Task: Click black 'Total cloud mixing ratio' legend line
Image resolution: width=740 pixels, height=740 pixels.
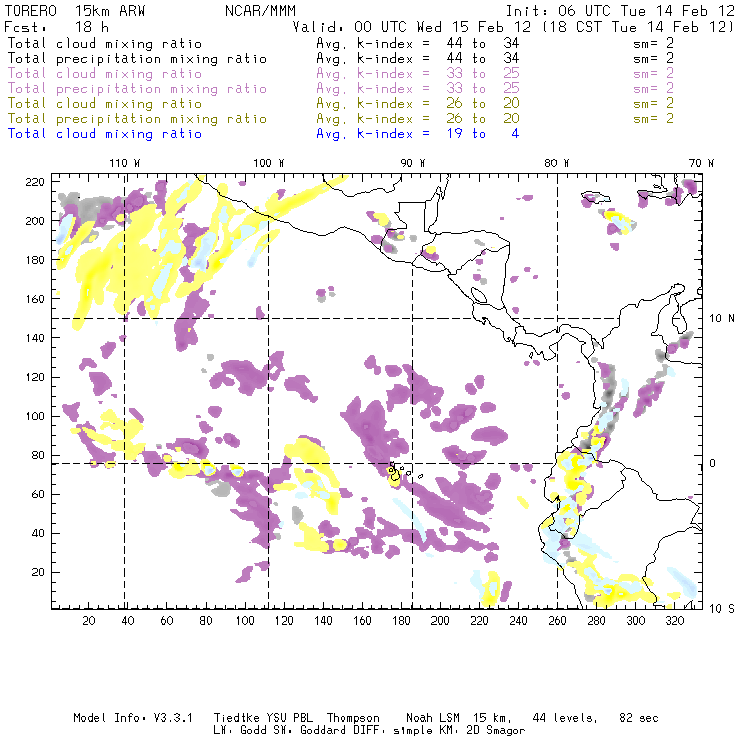Action: [105, 43]
